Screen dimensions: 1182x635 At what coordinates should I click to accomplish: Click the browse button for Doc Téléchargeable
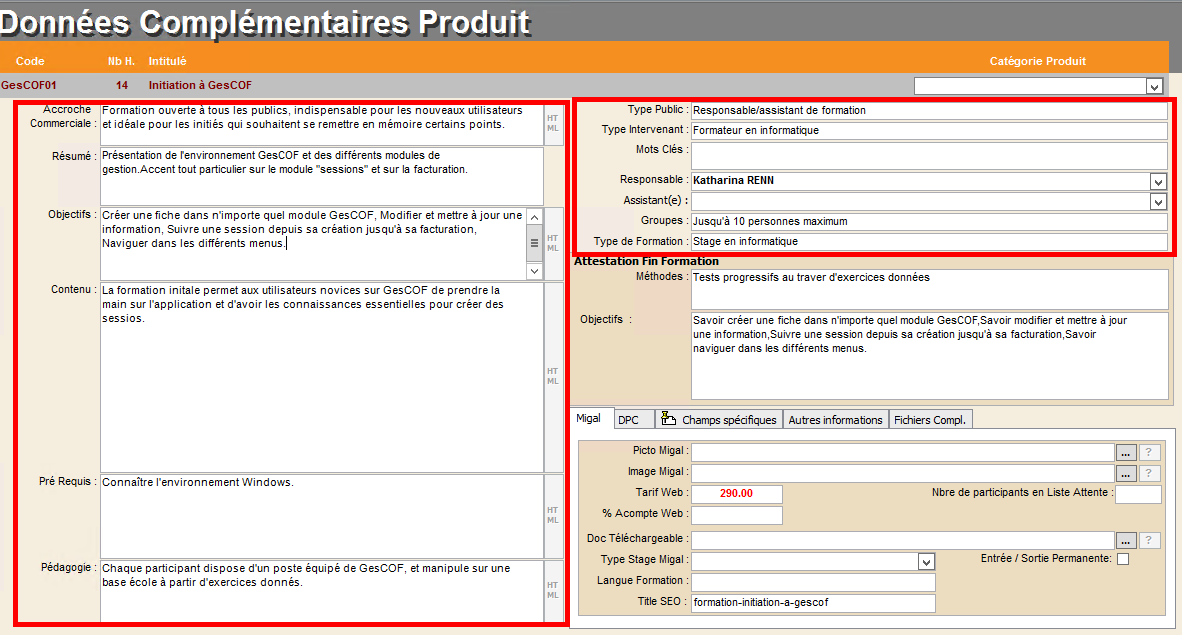(1126, 540)
